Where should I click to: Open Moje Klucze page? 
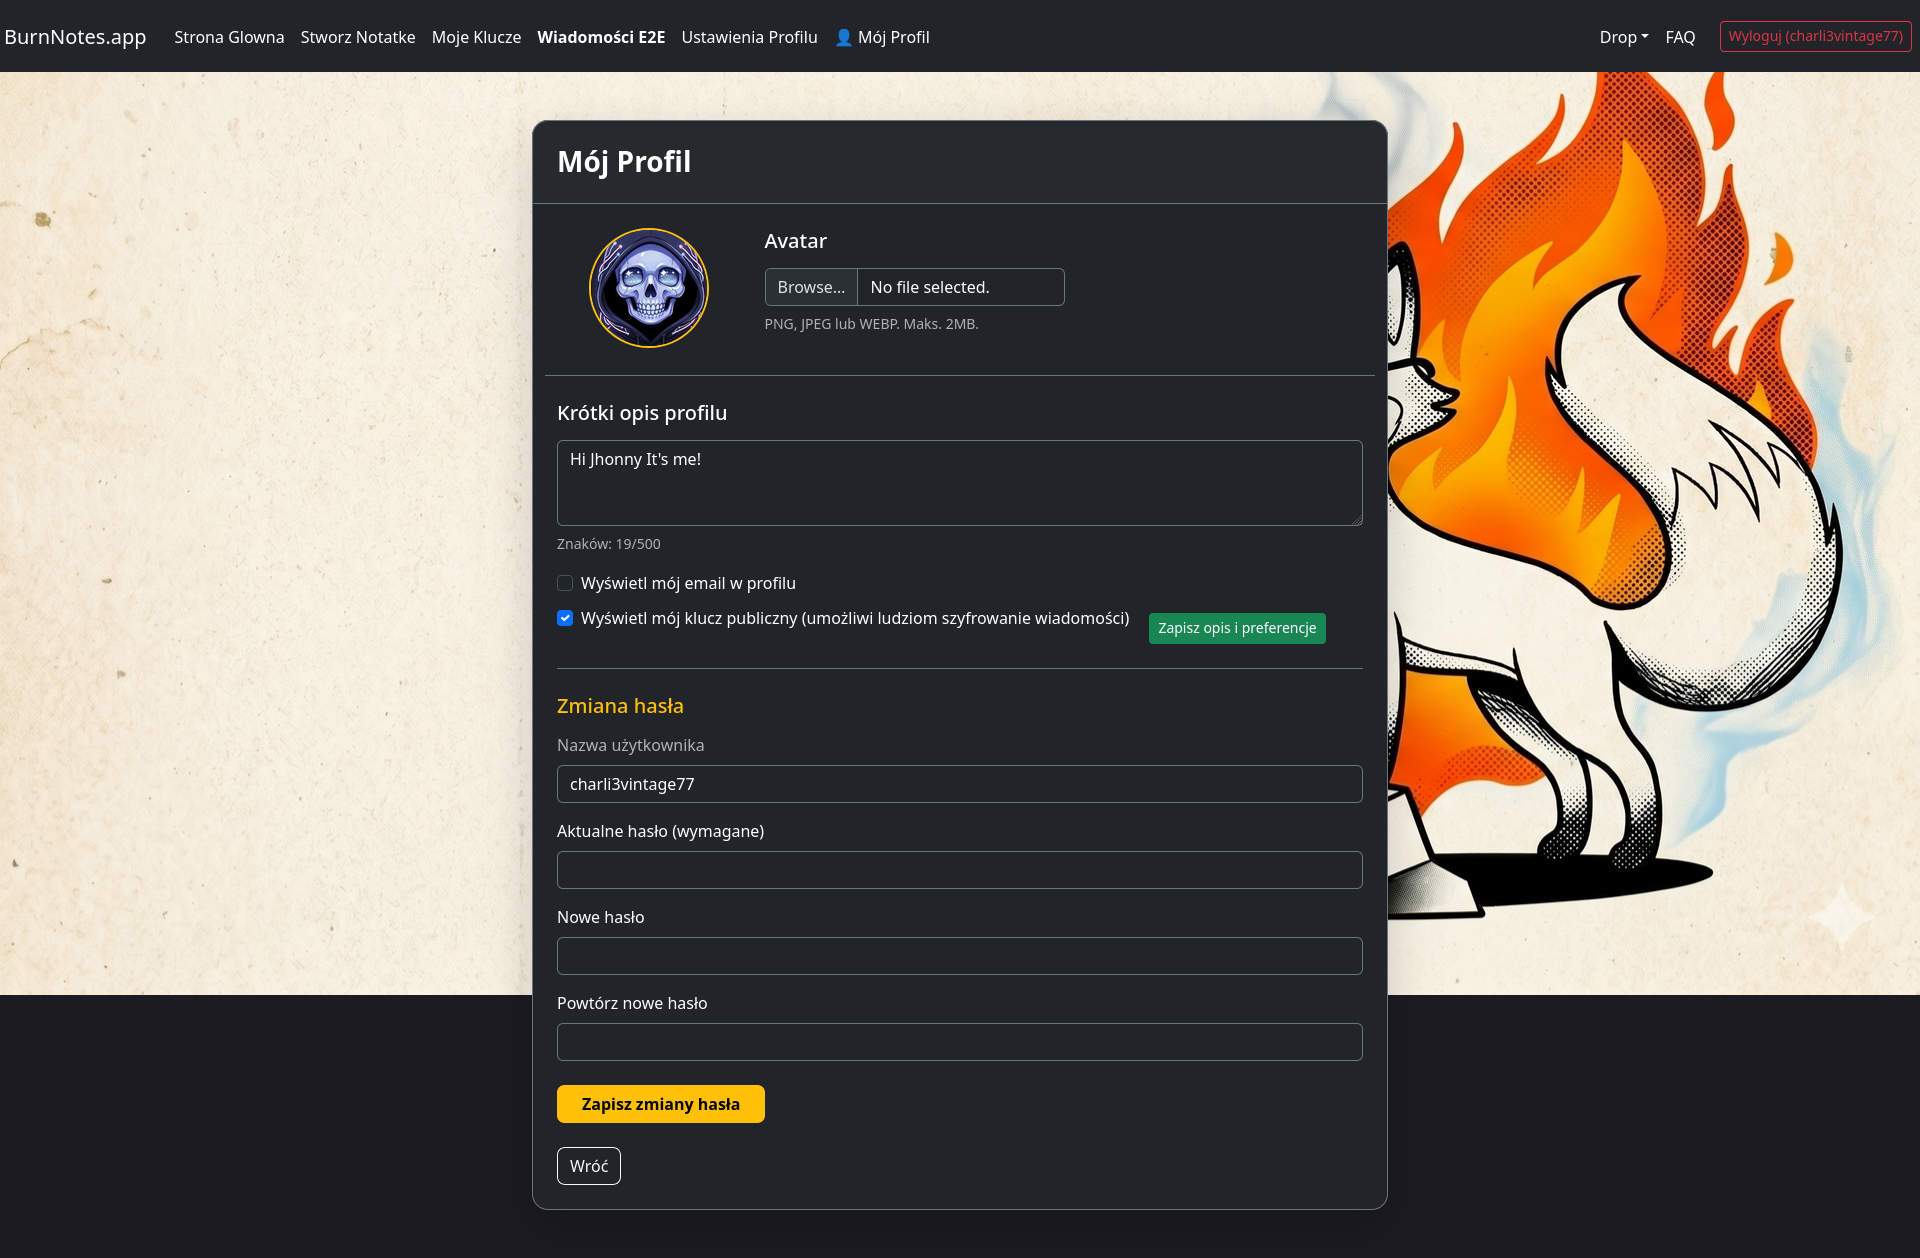476,37
